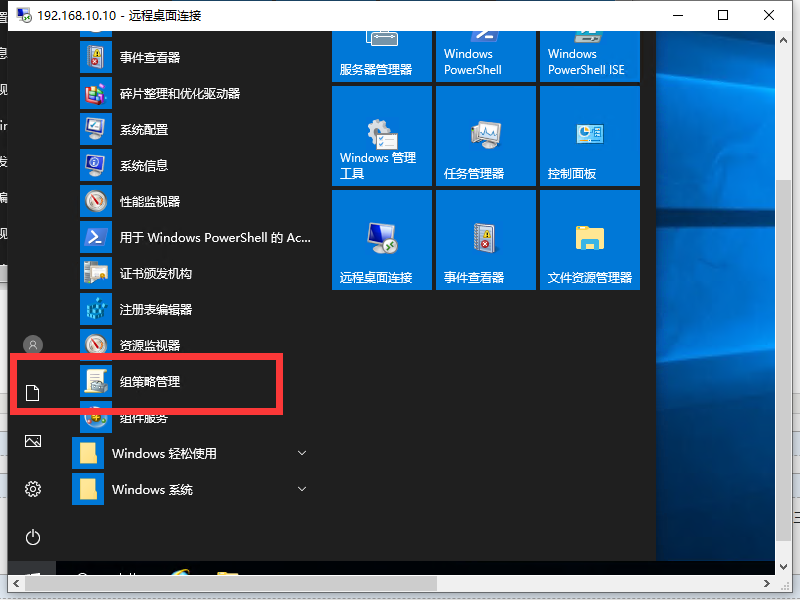Click the vertical scrollbar thumb

tap(783, 360)
